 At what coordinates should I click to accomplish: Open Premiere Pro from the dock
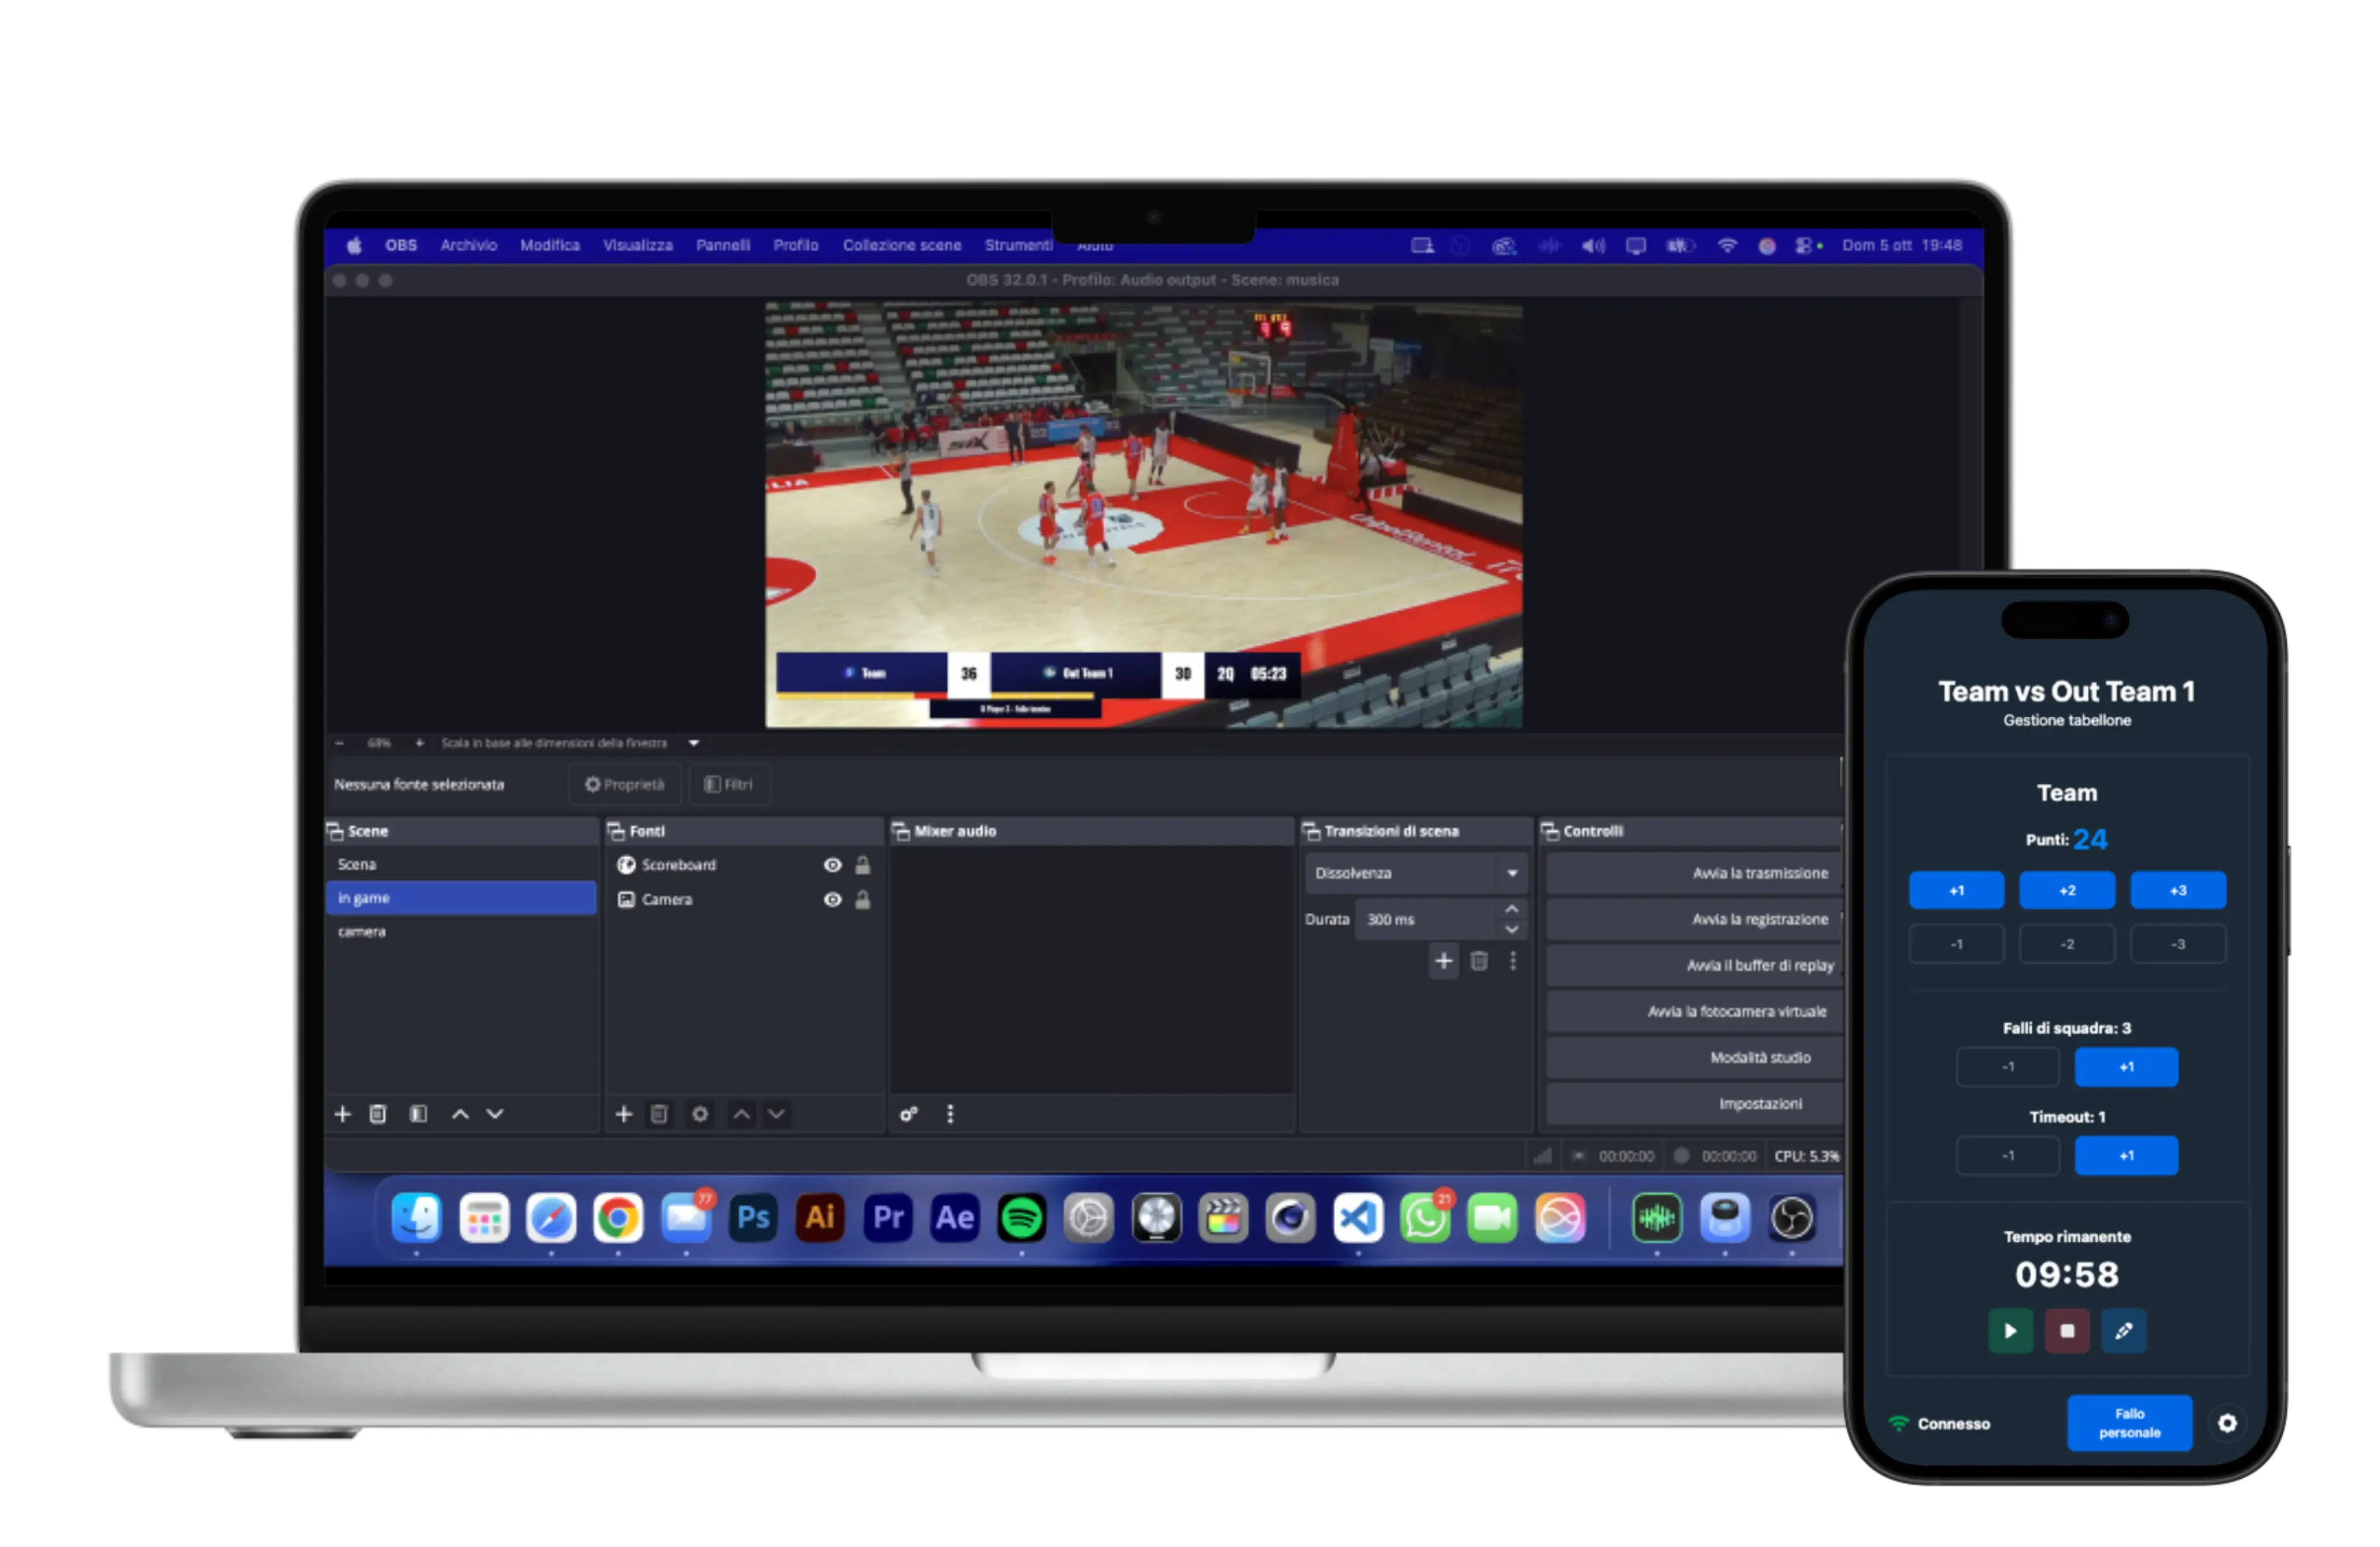[x=888, y=1217]
